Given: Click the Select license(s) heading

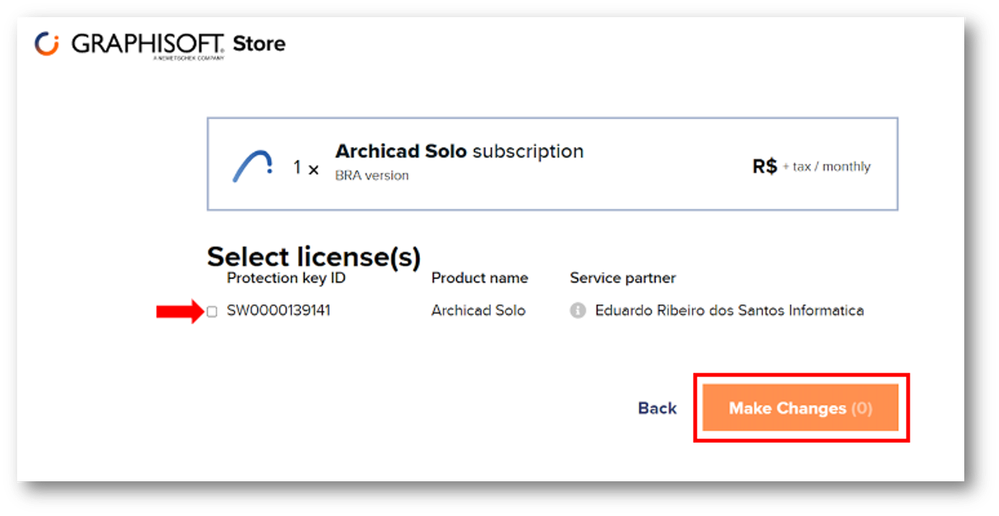Looking at the screenshot, I should [313, 256].
